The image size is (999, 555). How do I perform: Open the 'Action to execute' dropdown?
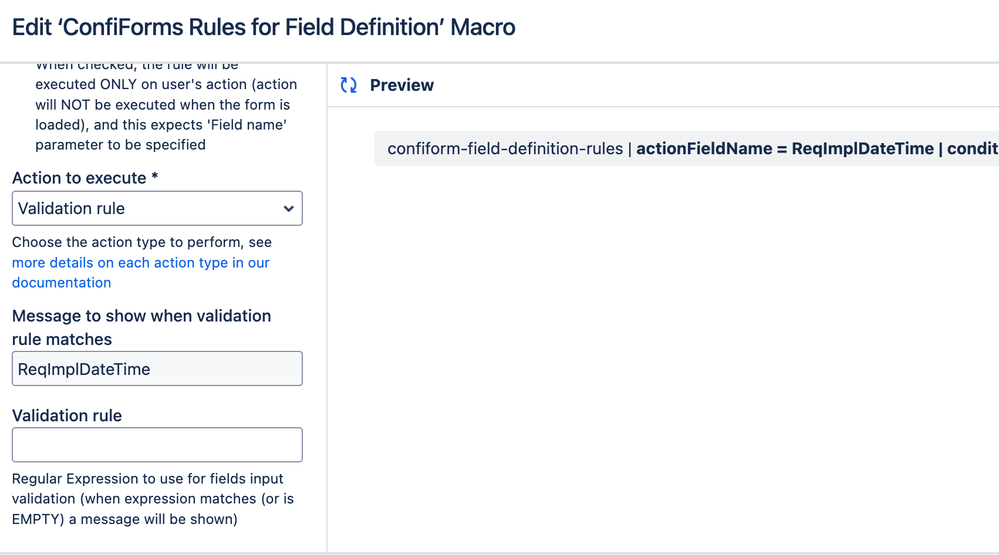157,209
